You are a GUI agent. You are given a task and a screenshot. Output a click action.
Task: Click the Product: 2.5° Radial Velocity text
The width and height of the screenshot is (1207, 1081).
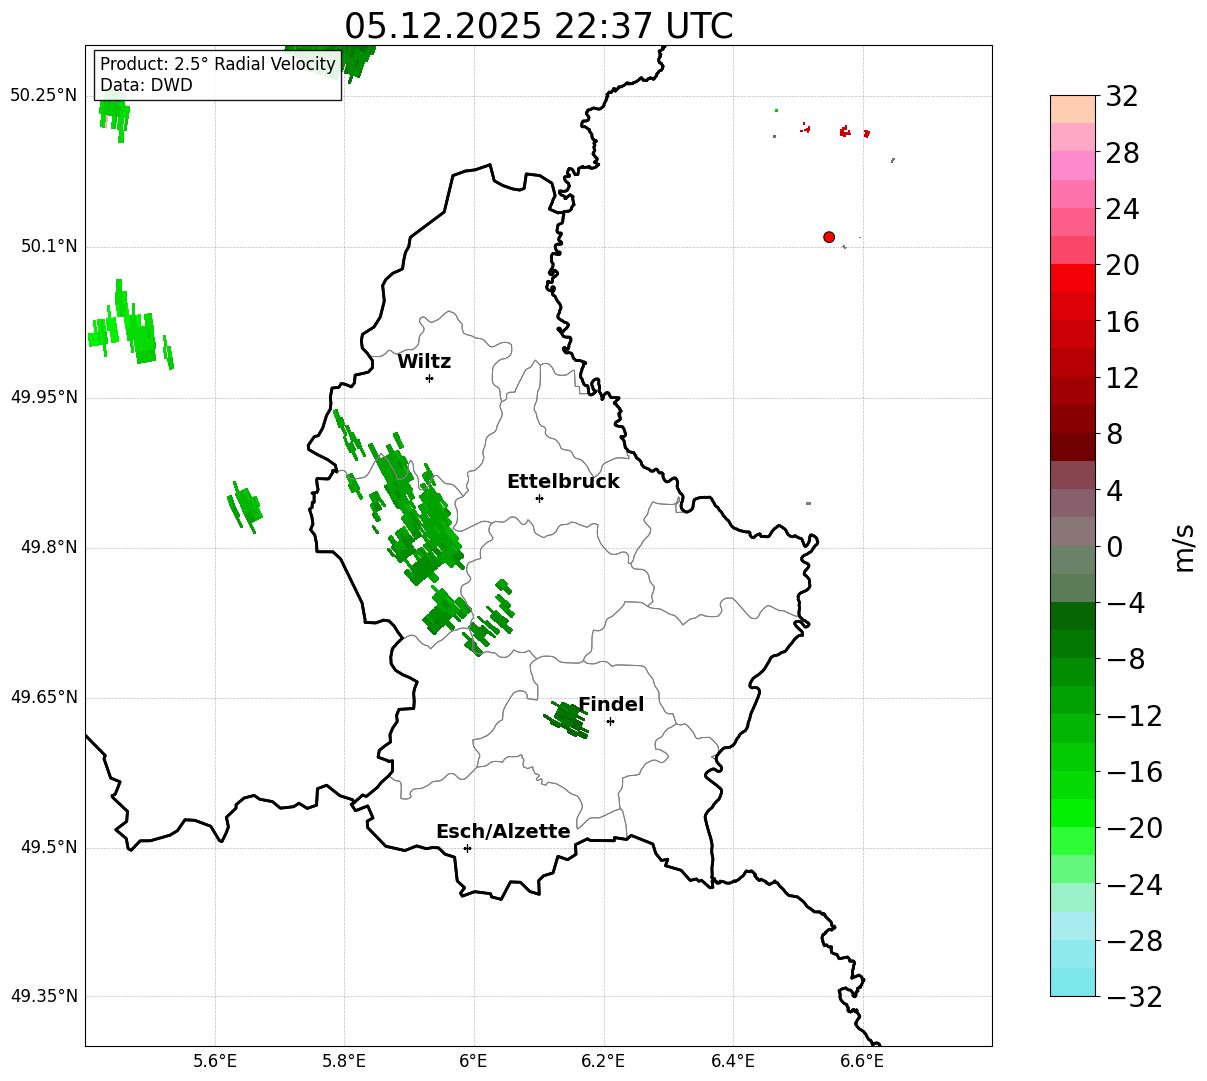coord(218,65)
